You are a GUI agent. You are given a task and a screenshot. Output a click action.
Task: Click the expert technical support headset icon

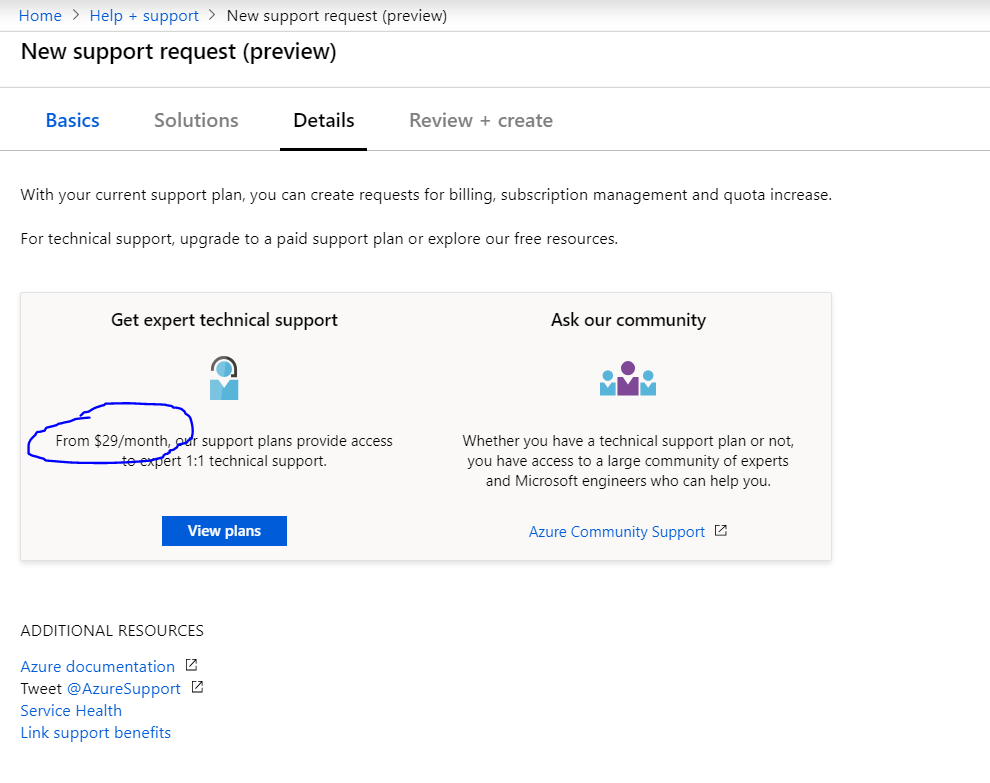pos(224,378)
